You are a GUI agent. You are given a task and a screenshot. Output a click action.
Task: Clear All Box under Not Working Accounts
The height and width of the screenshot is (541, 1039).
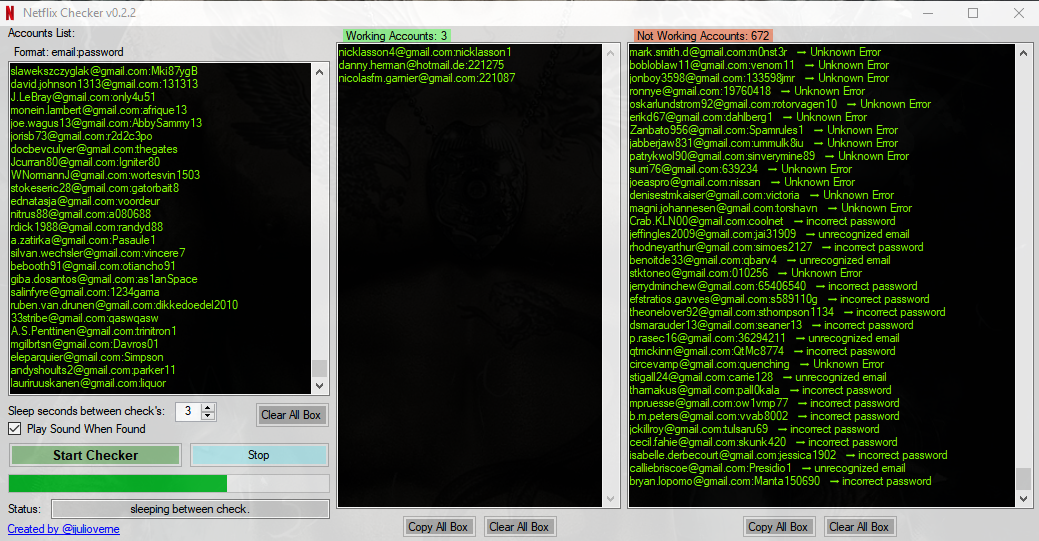[859, 527]
